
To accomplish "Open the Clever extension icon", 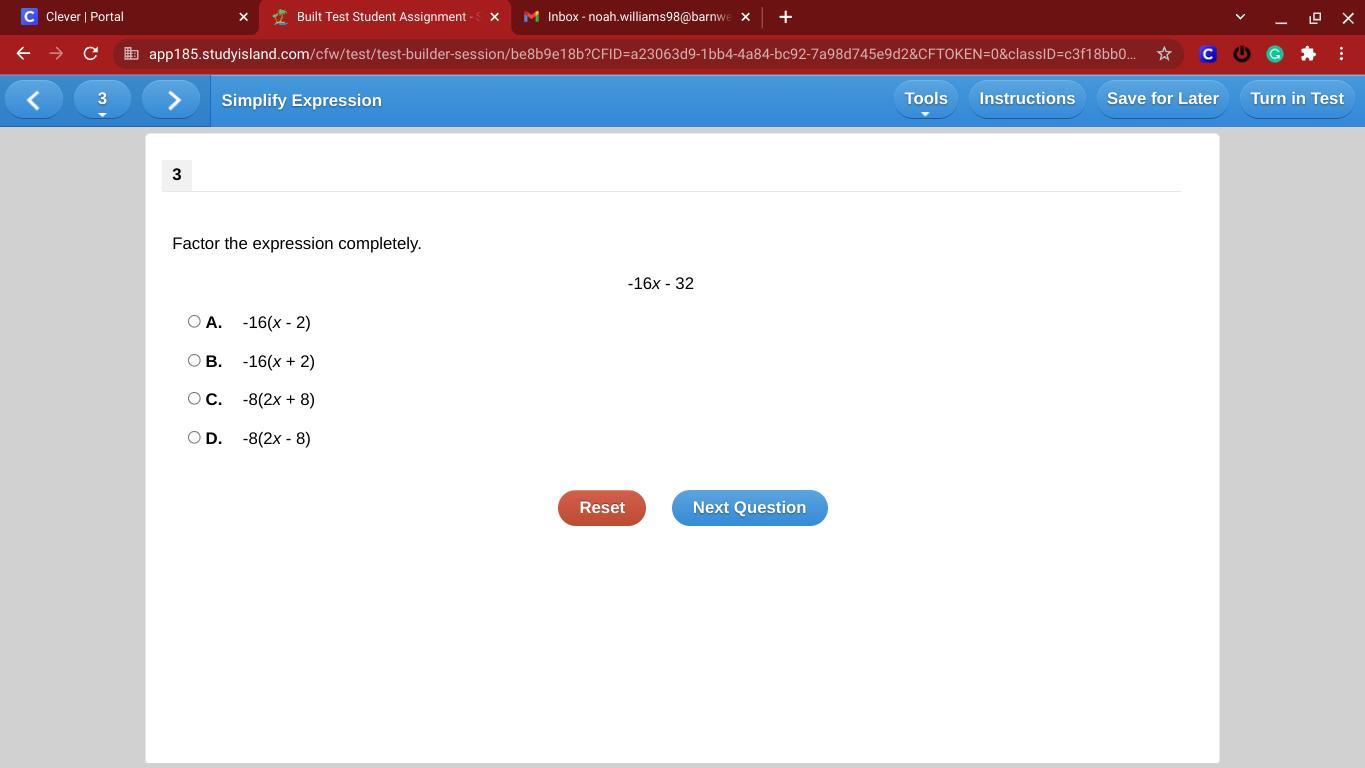I will pos(1208,54).
